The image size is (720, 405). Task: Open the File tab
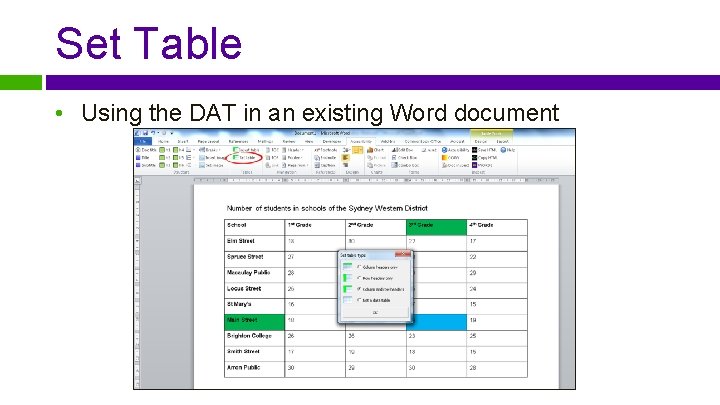point(143,141)
